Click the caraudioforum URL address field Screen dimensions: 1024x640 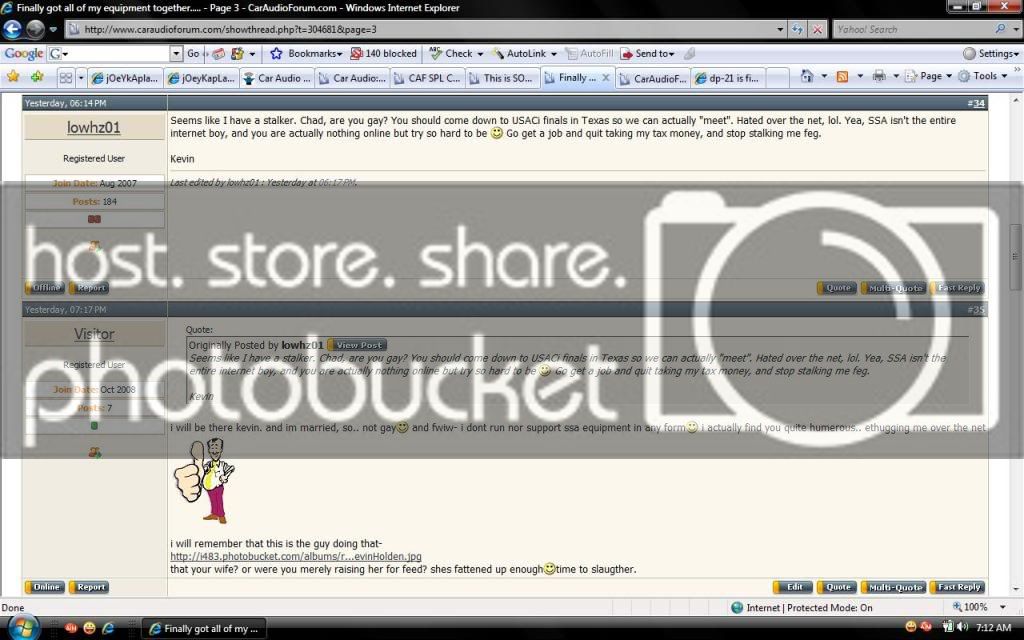pos(418,29)
